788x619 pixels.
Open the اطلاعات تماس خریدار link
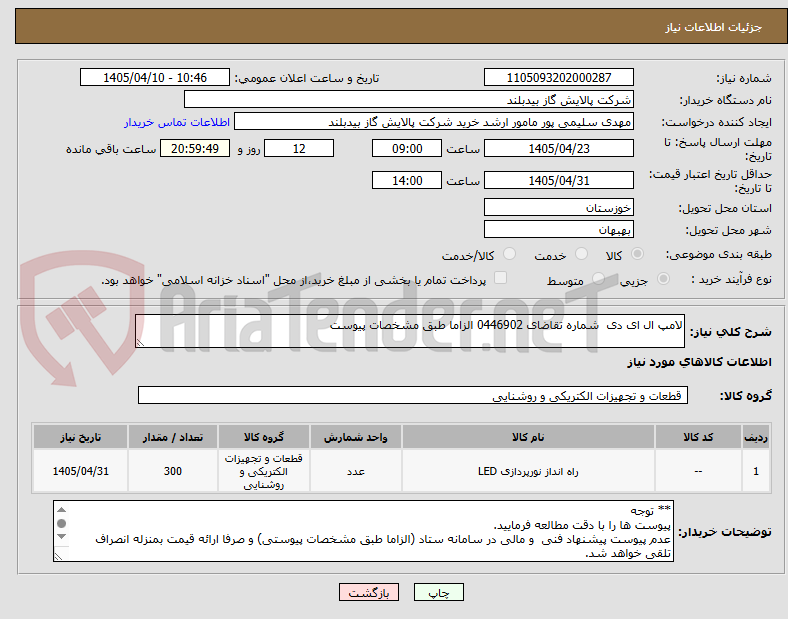point(177,122)
